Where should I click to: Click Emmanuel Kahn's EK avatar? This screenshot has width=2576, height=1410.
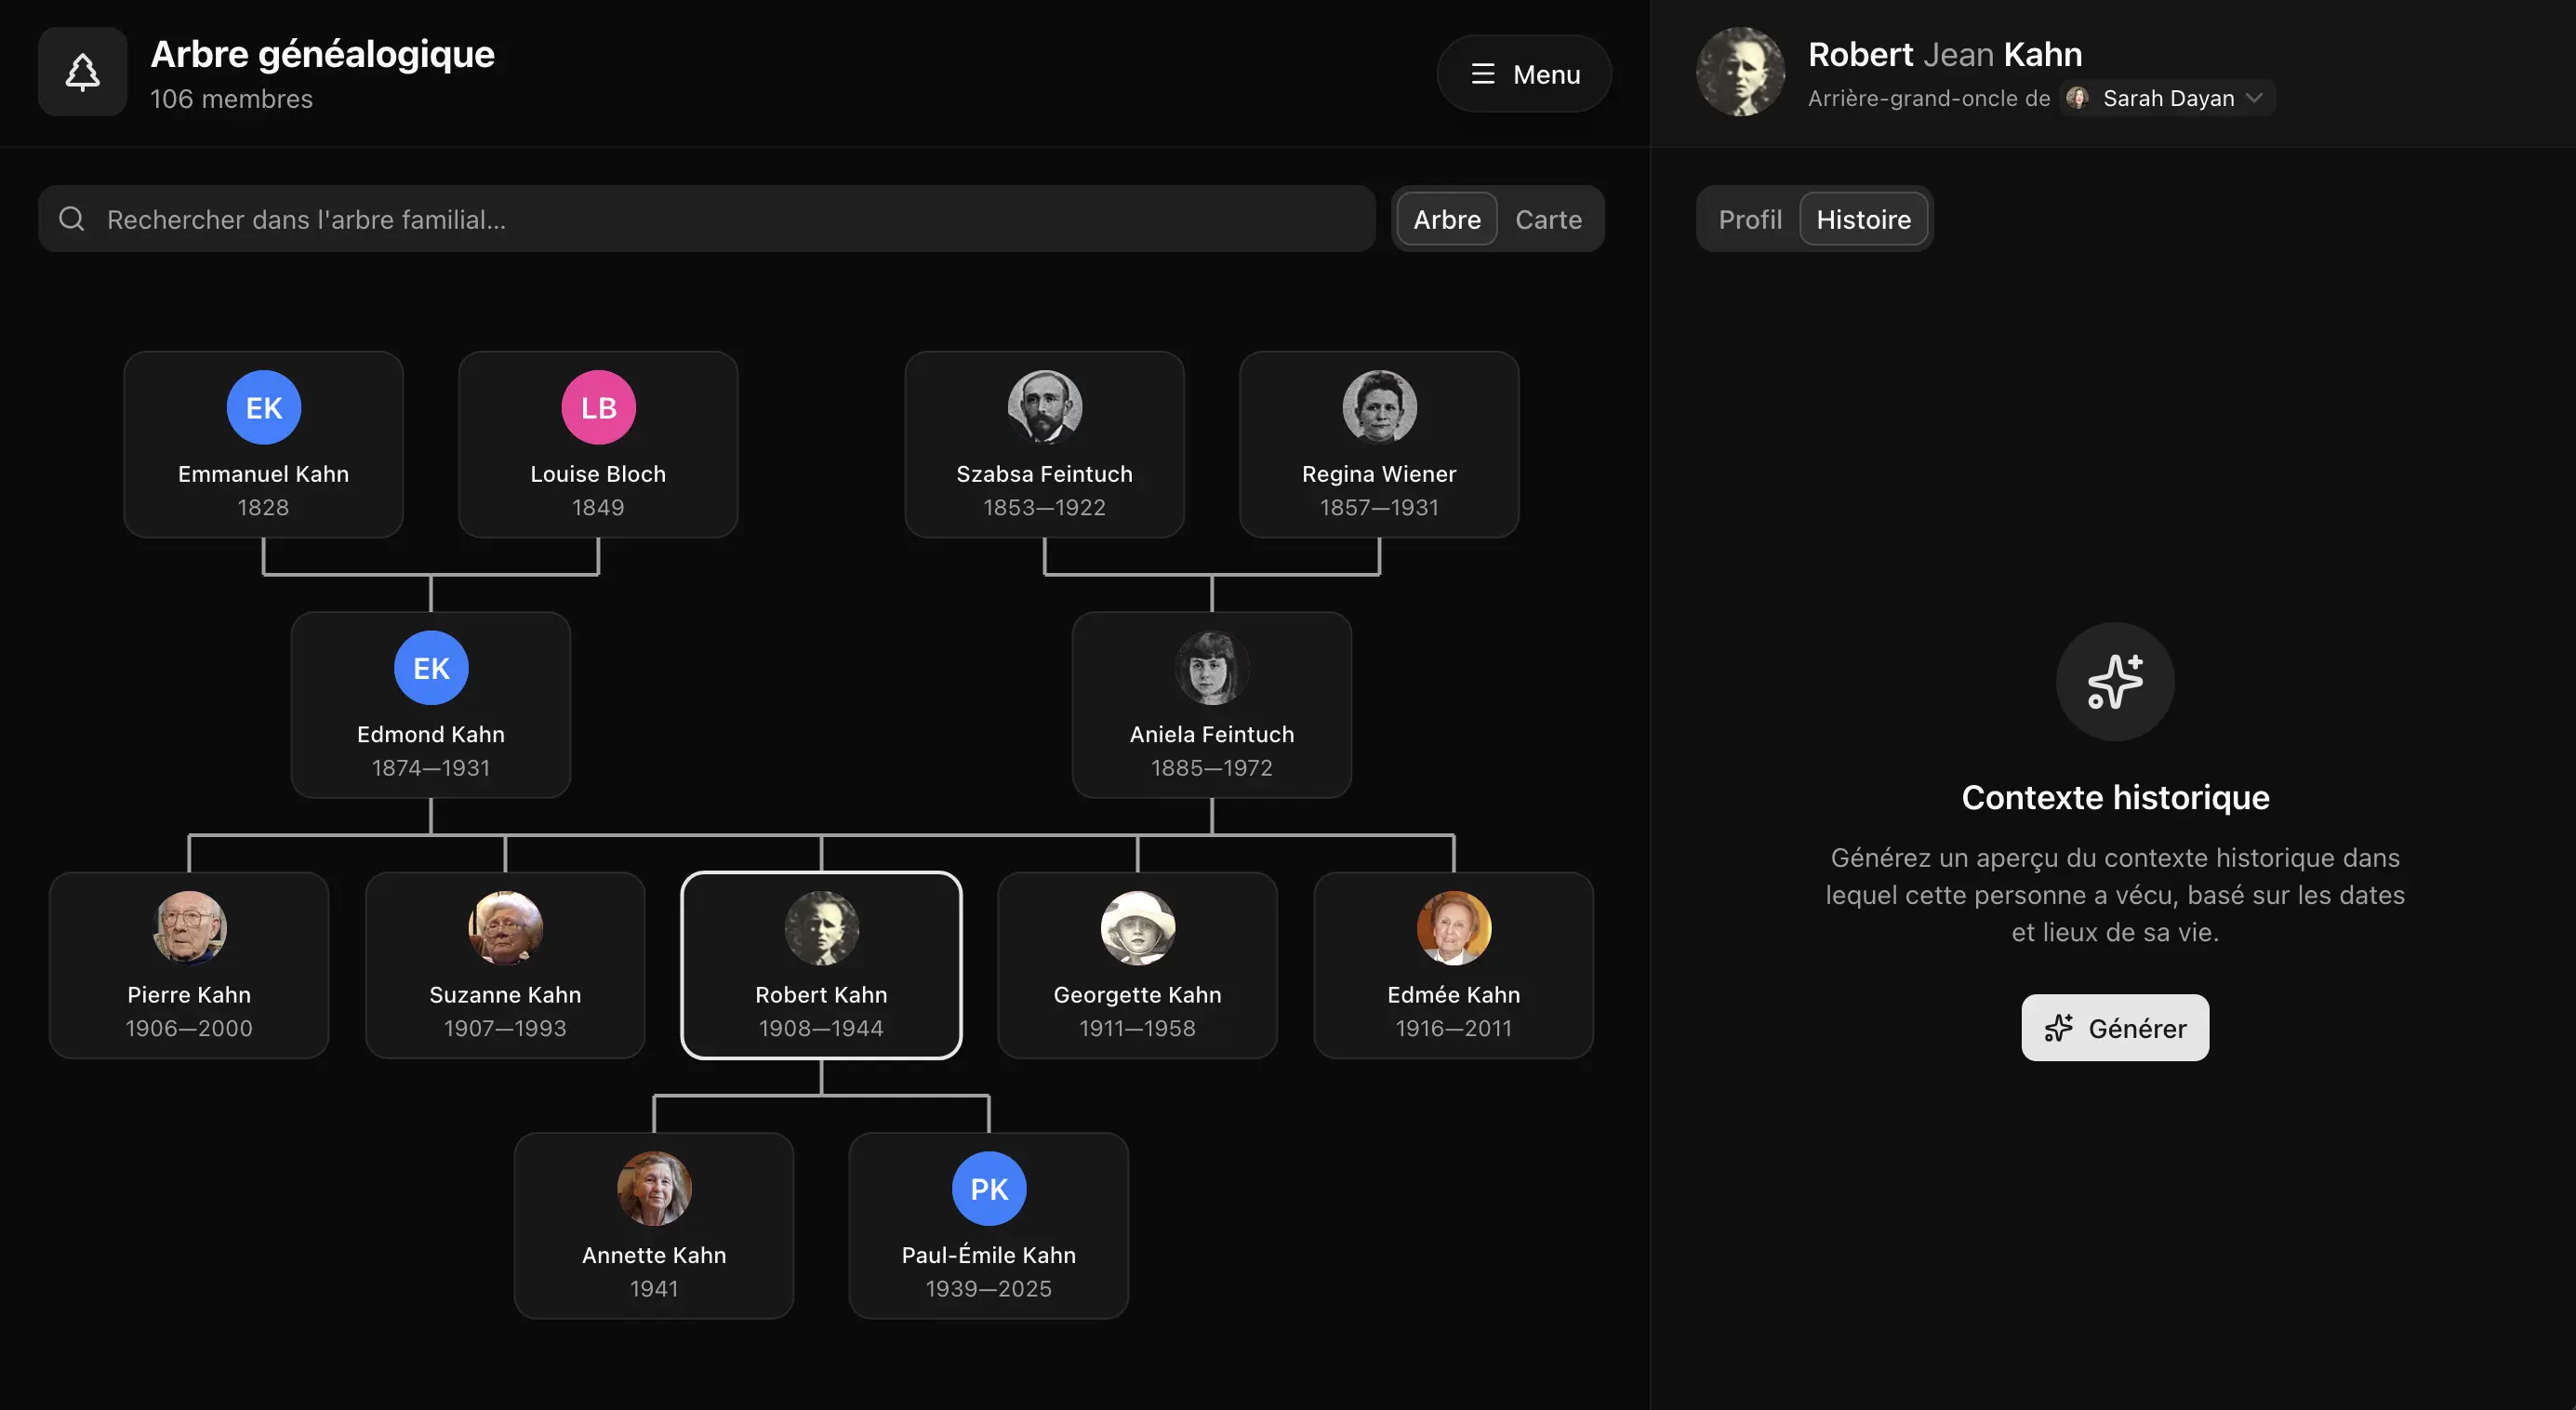tap(264, 407)
